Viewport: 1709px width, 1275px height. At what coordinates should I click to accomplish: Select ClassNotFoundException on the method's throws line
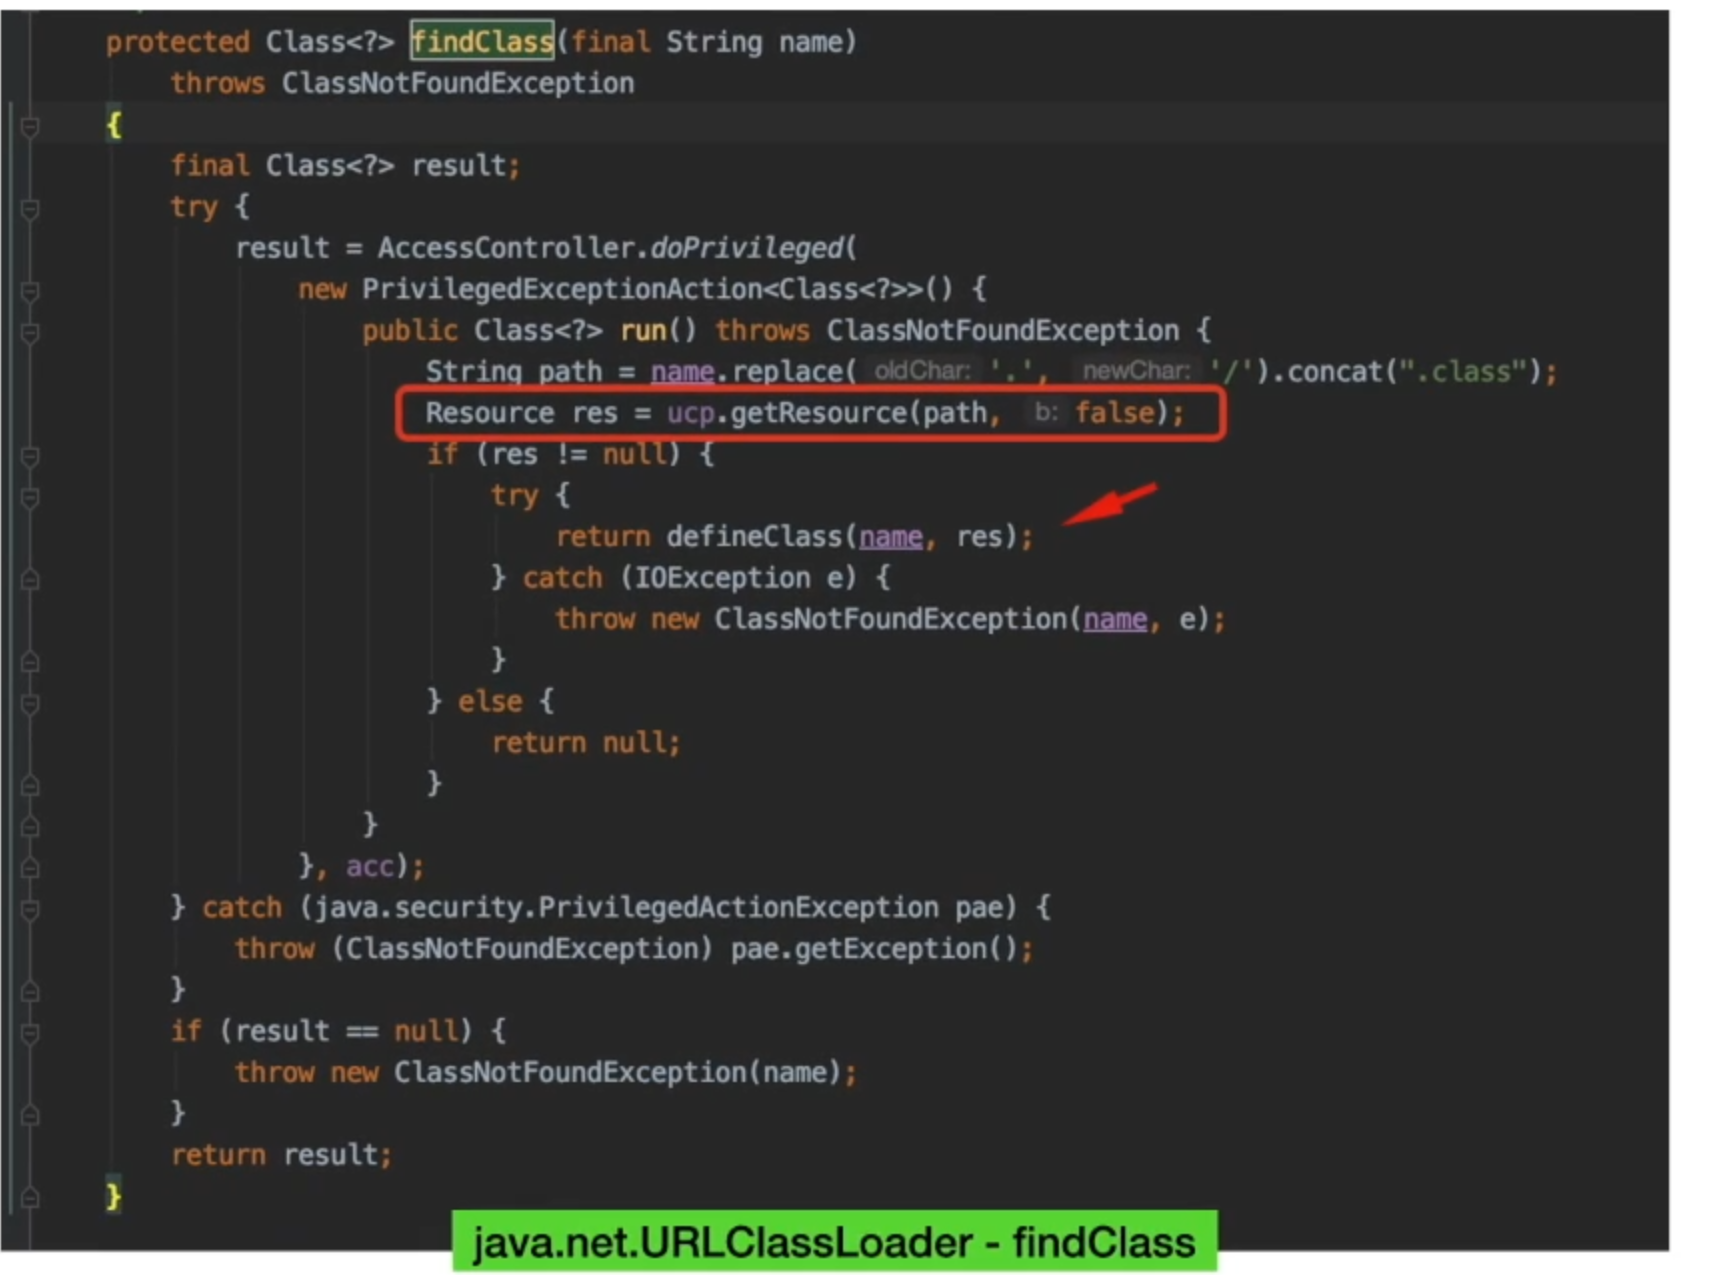click(x=457, y=83)
